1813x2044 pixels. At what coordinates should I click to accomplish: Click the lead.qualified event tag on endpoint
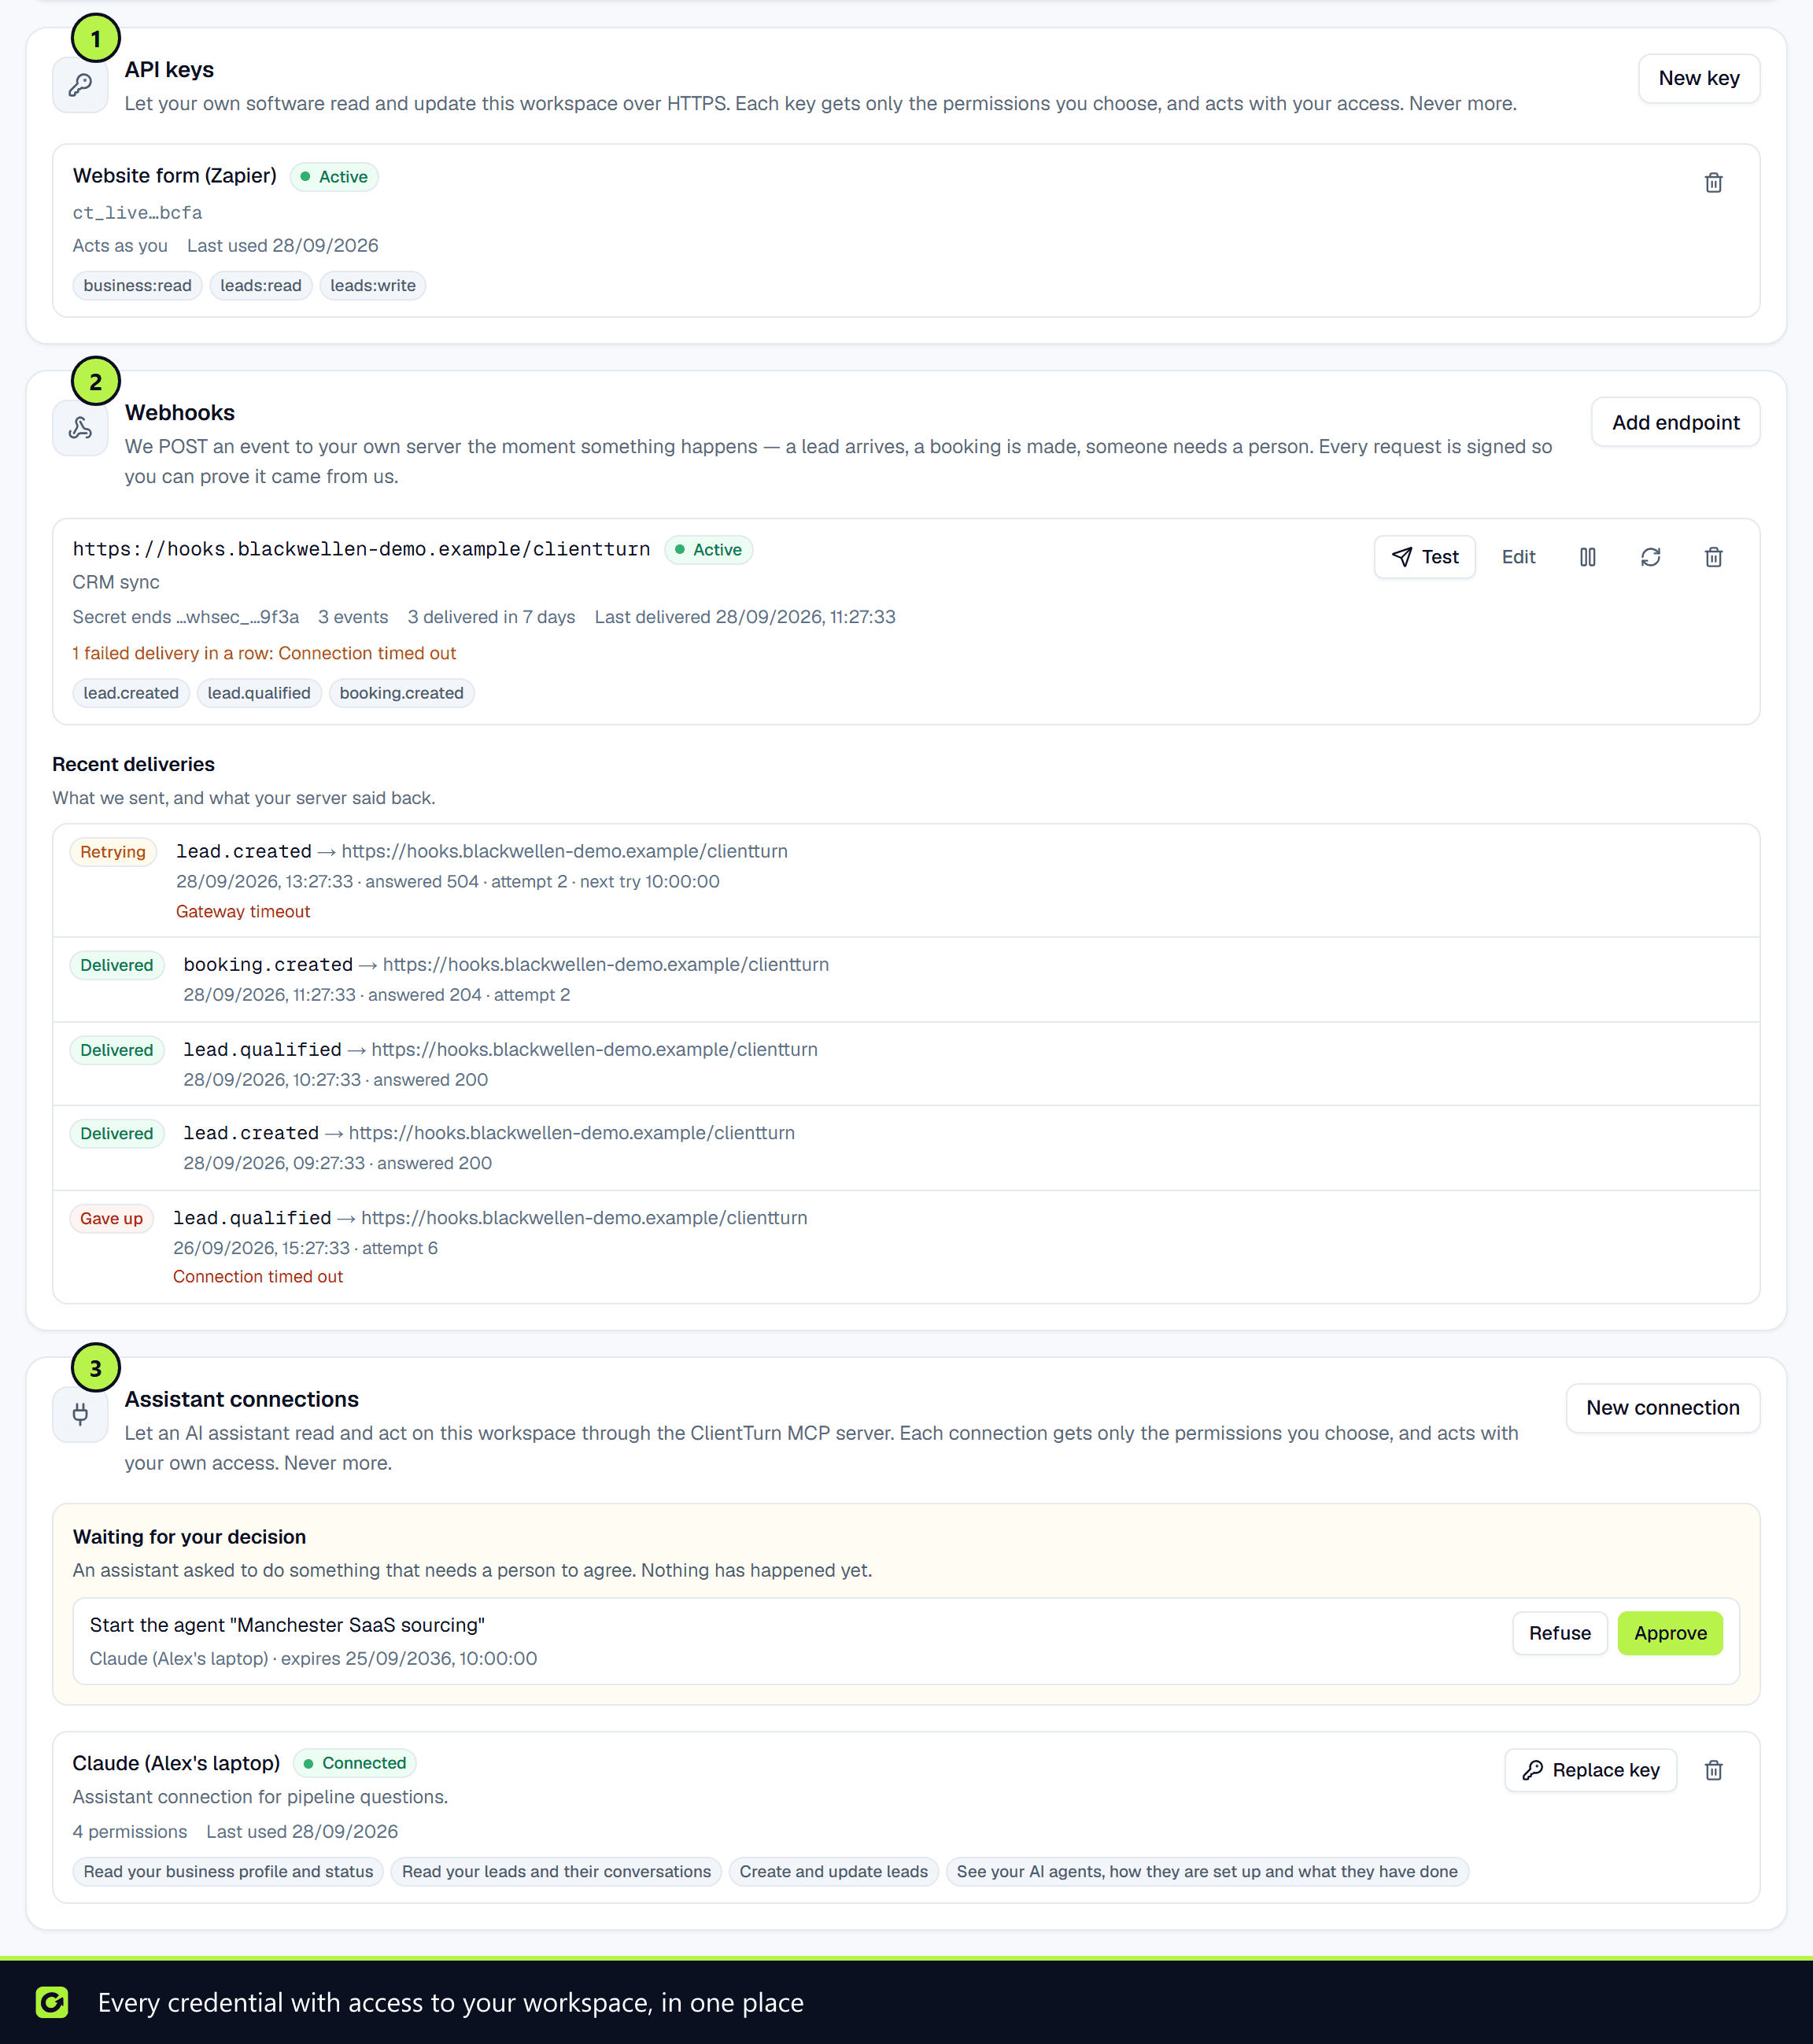(259, 693)
